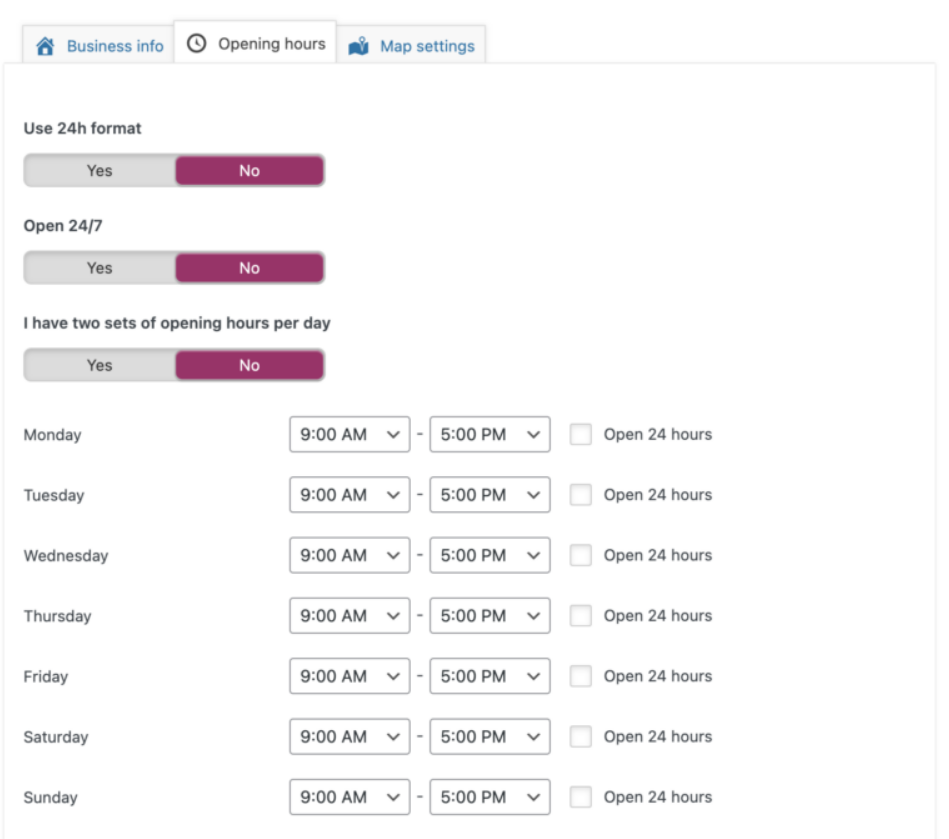The image size is (949, 839).
Task: Switch to the Business info tab
Action: 98,43
